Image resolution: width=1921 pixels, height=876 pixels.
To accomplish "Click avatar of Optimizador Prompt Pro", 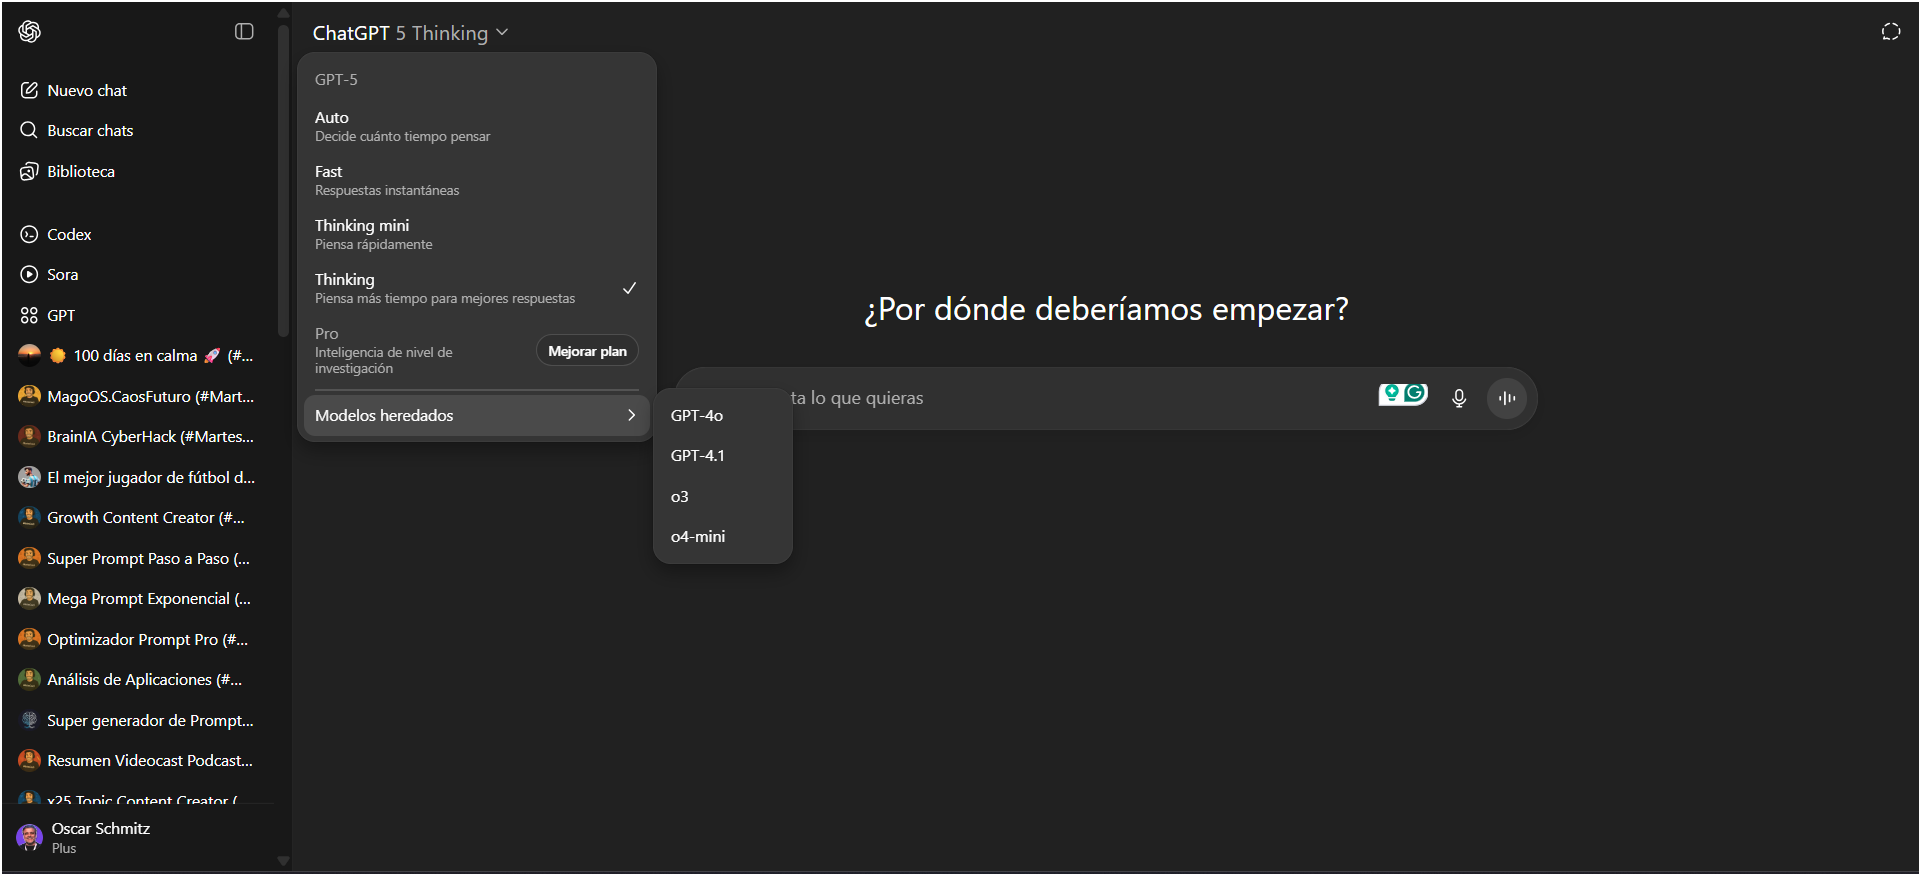I will 29,639.
